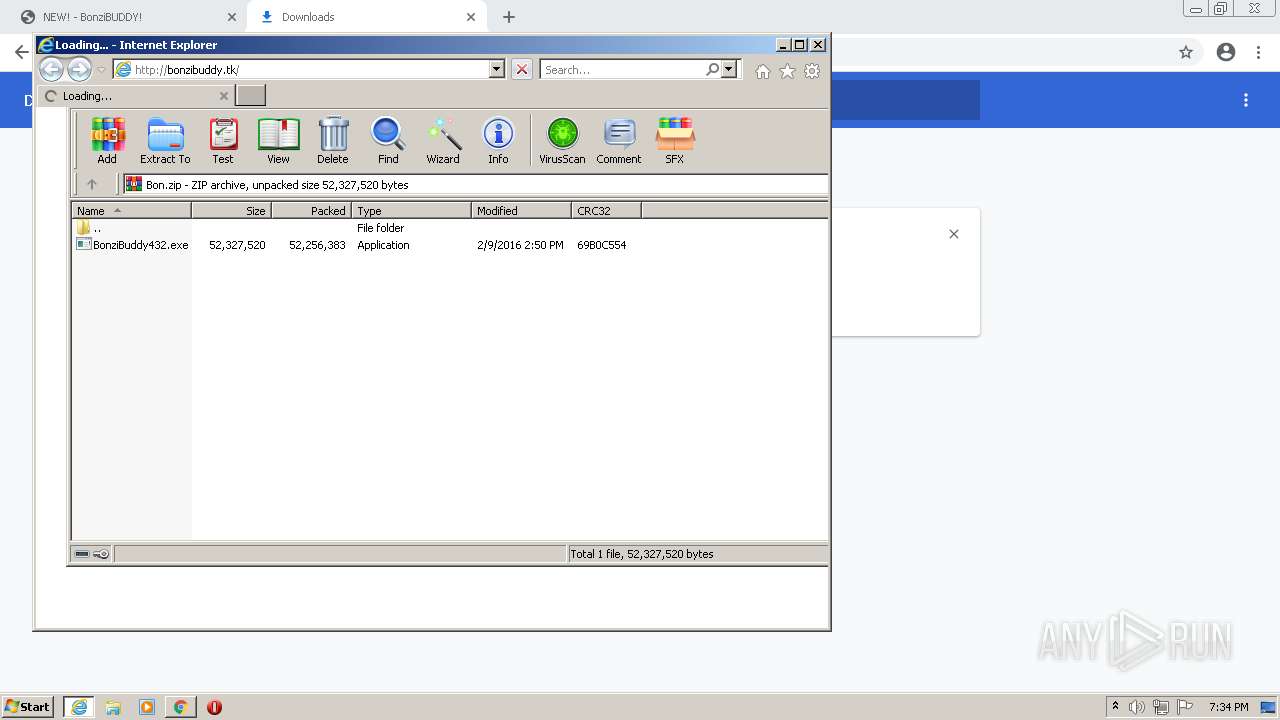The image size is (1280, 720).
Task: Open Internet Explorer from taskbar
Action: [79, 707]
